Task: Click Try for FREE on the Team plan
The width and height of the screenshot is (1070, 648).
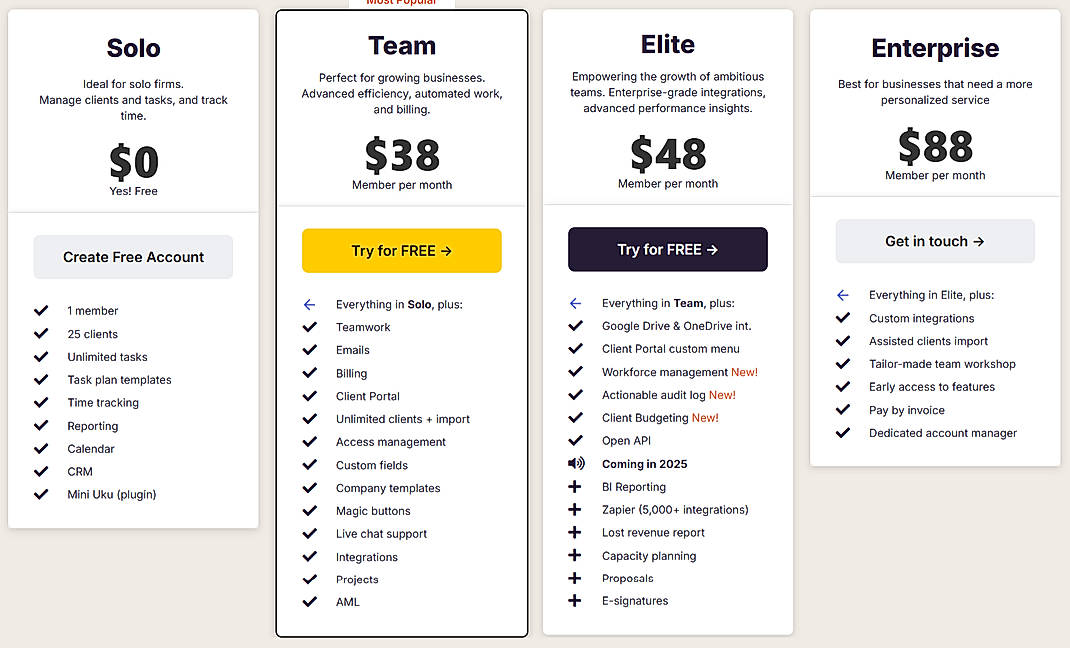Action: click(401, 250)
